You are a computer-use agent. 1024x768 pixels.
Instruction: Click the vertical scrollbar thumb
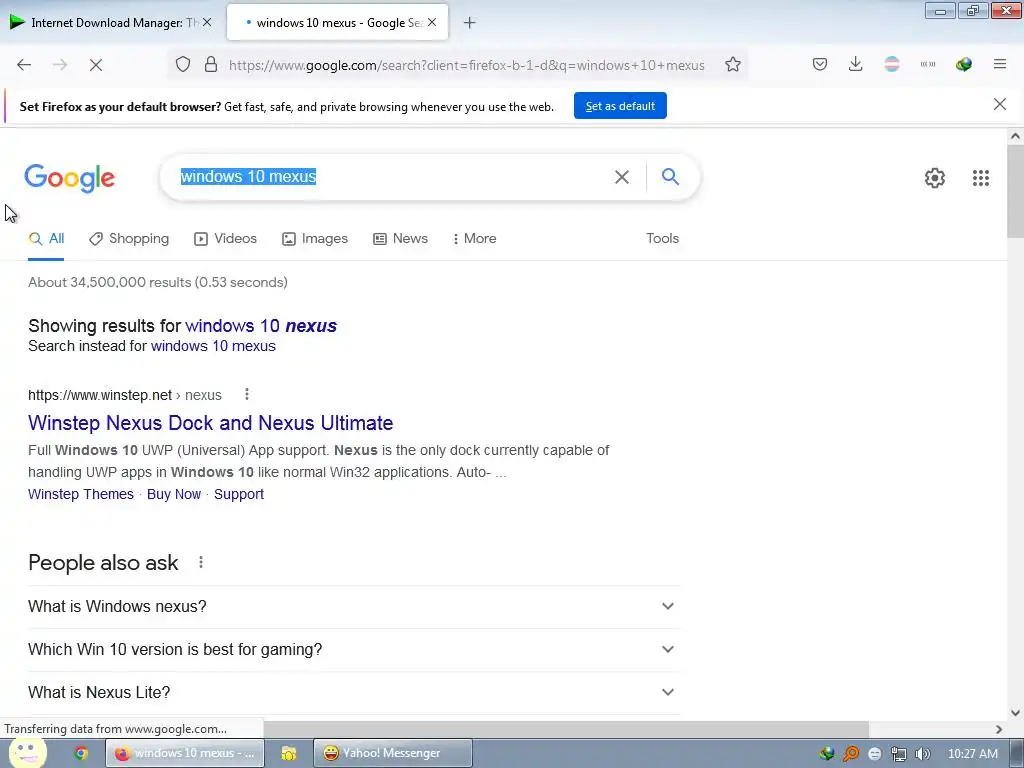[1015, 191]
